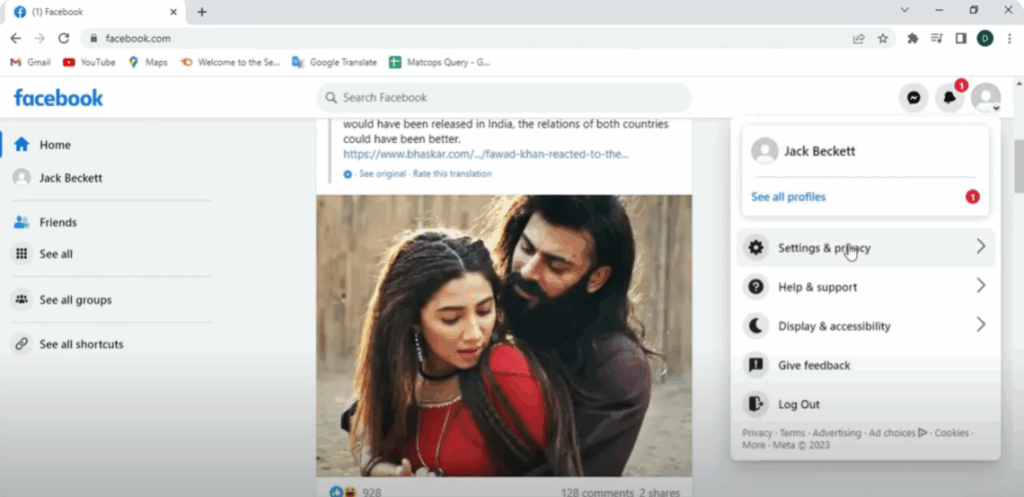Viewport: 1024px width, 497px height.
Task: Open the bhaskar.com article link
Action: [x=485, y=154]
